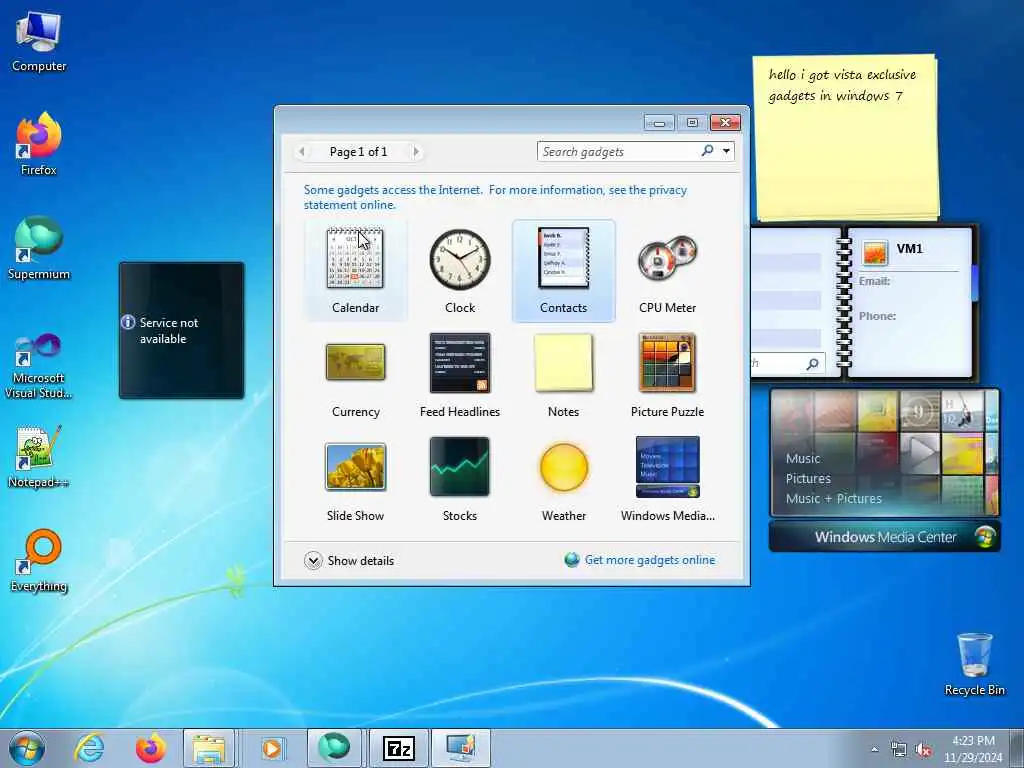Viewport: 1024px width, 768px height.
Task: Show hidden tray icons arrow
Action: pos(874,750)
